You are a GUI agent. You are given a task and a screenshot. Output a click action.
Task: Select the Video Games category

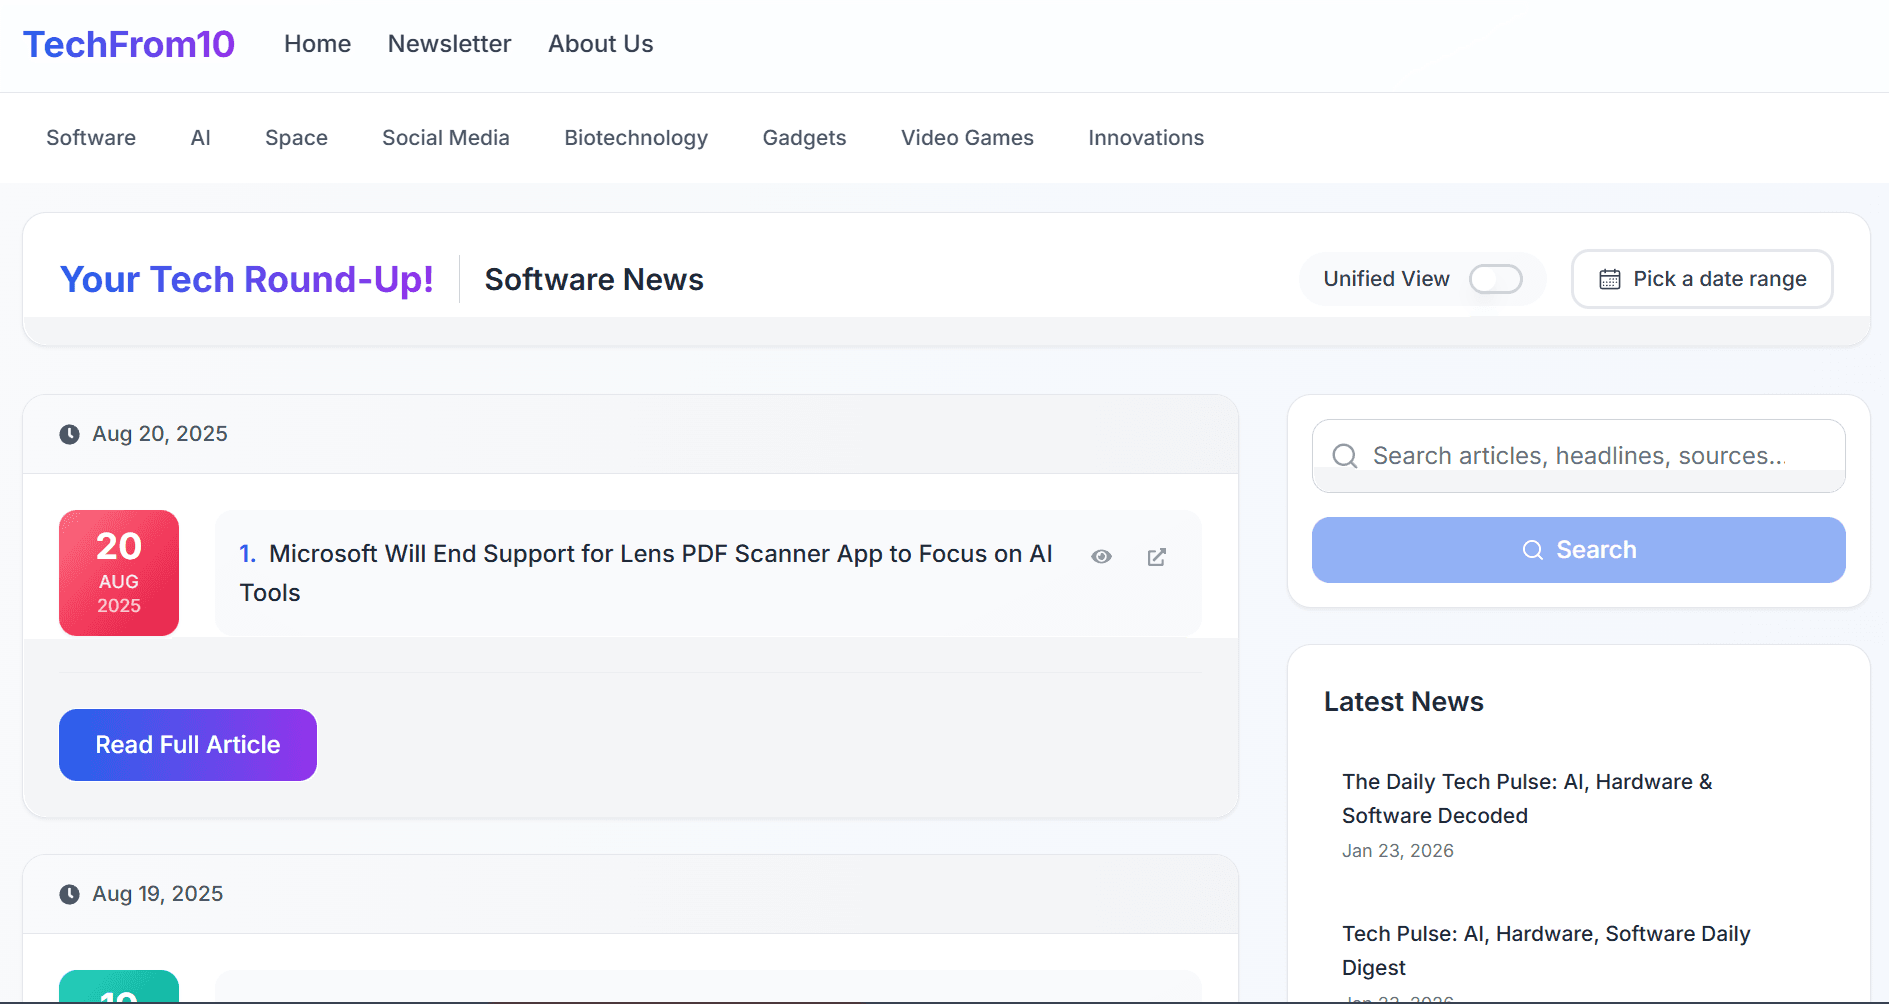966,137
